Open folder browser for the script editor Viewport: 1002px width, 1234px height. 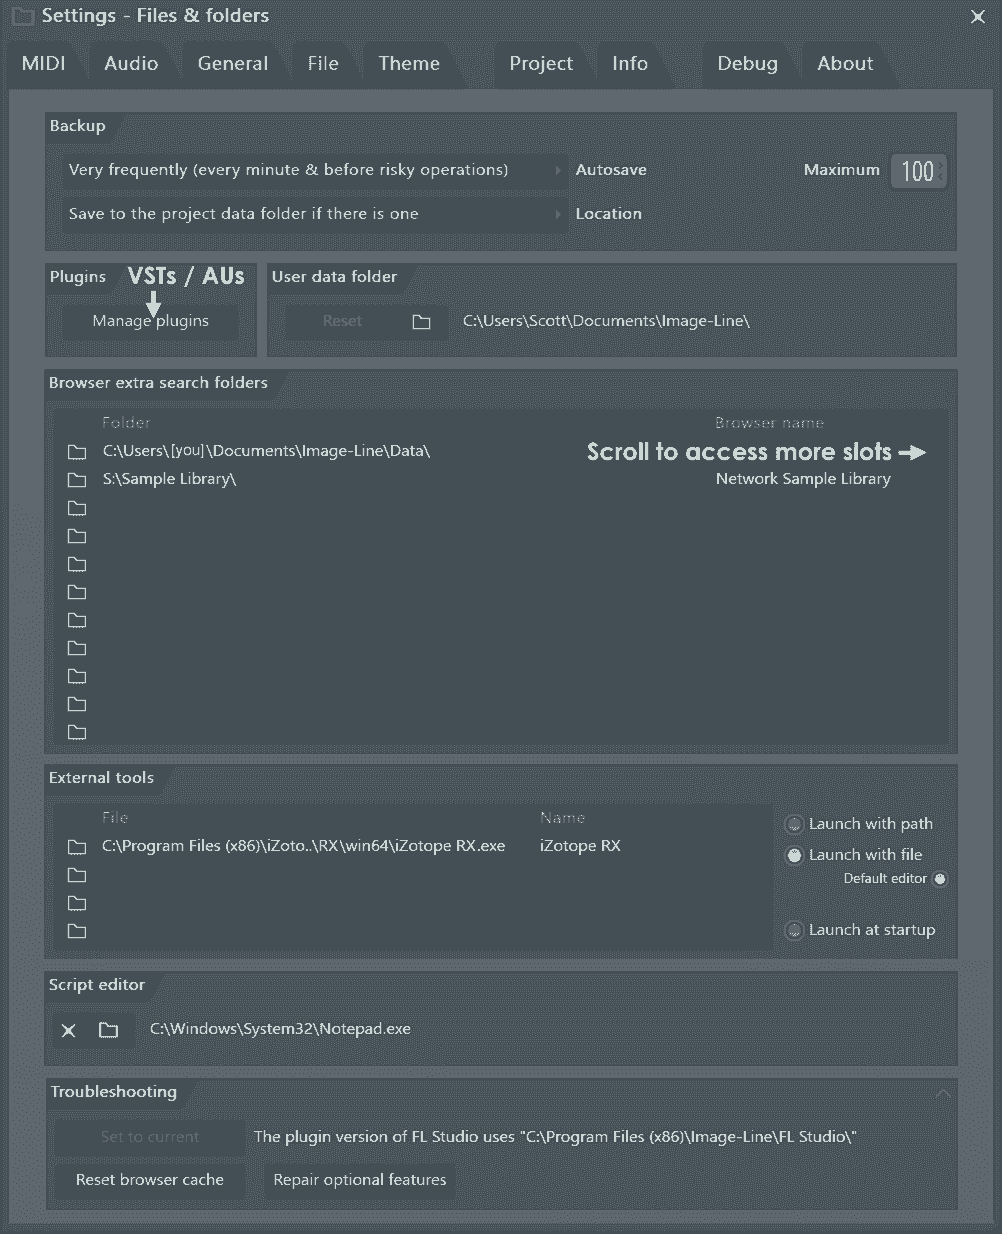coord(107,1029)
